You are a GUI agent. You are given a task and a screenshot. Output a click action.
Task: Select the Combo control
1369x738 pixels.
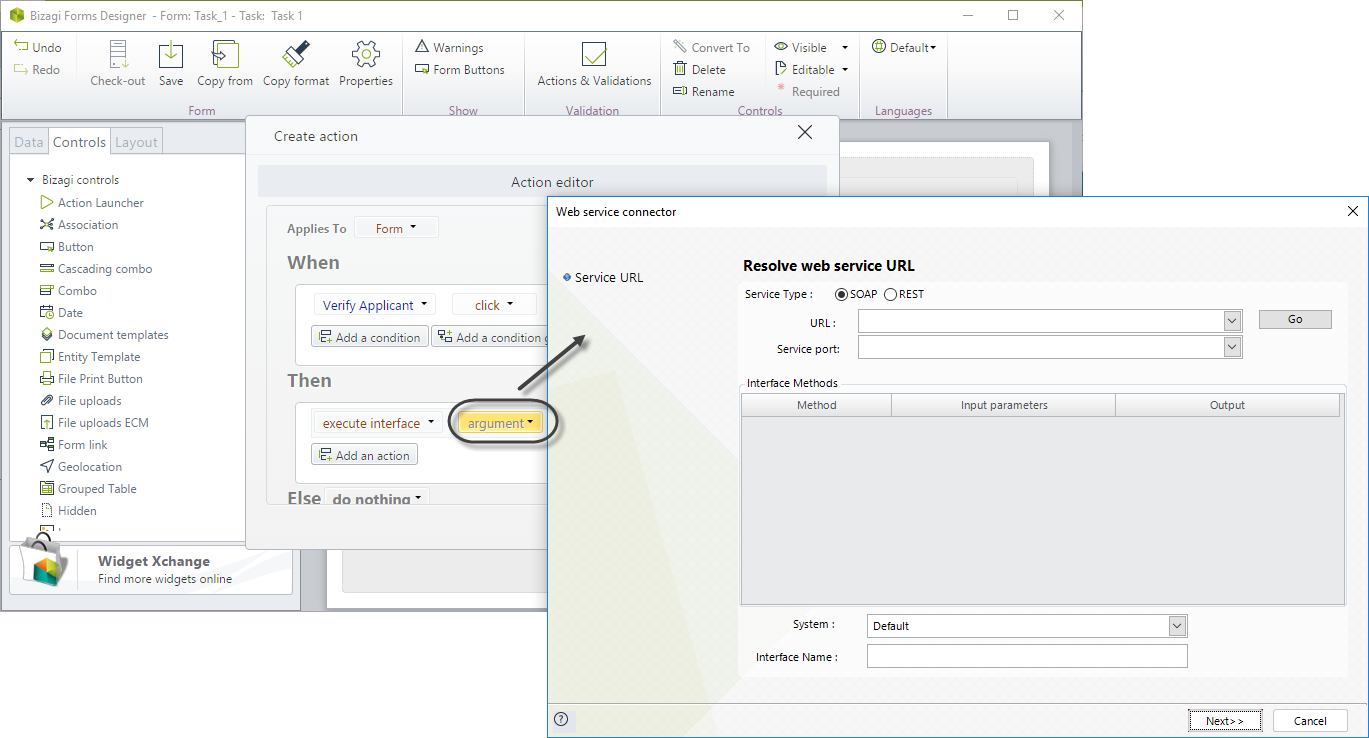coord(68,290)
